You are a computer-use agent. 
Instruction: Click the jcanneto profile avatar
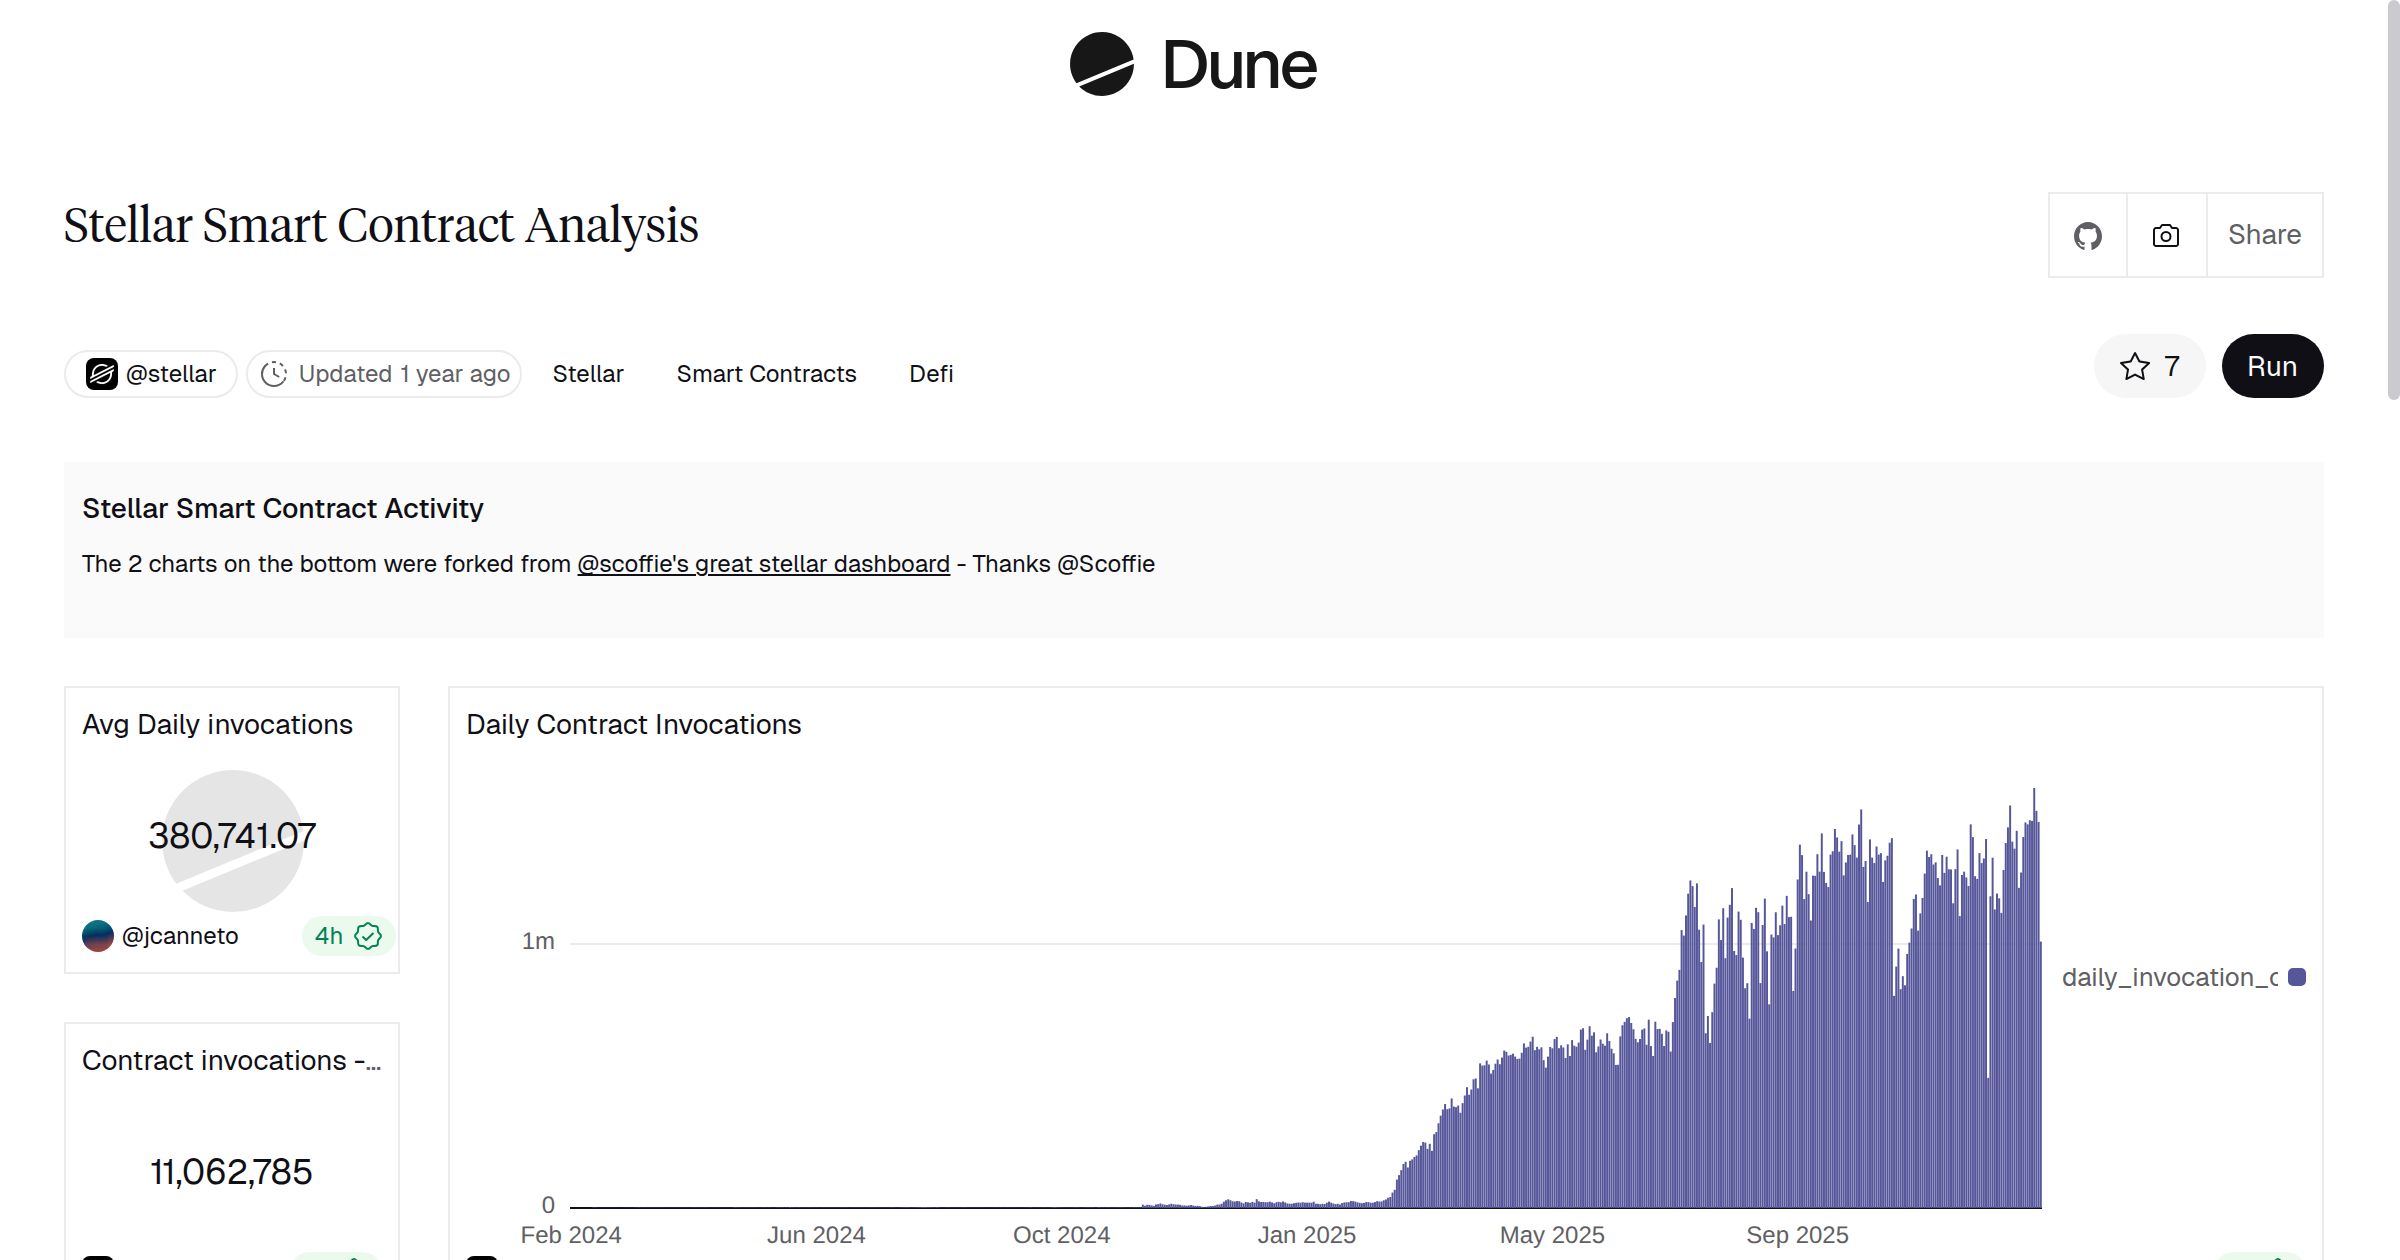[x=98, y=936]
